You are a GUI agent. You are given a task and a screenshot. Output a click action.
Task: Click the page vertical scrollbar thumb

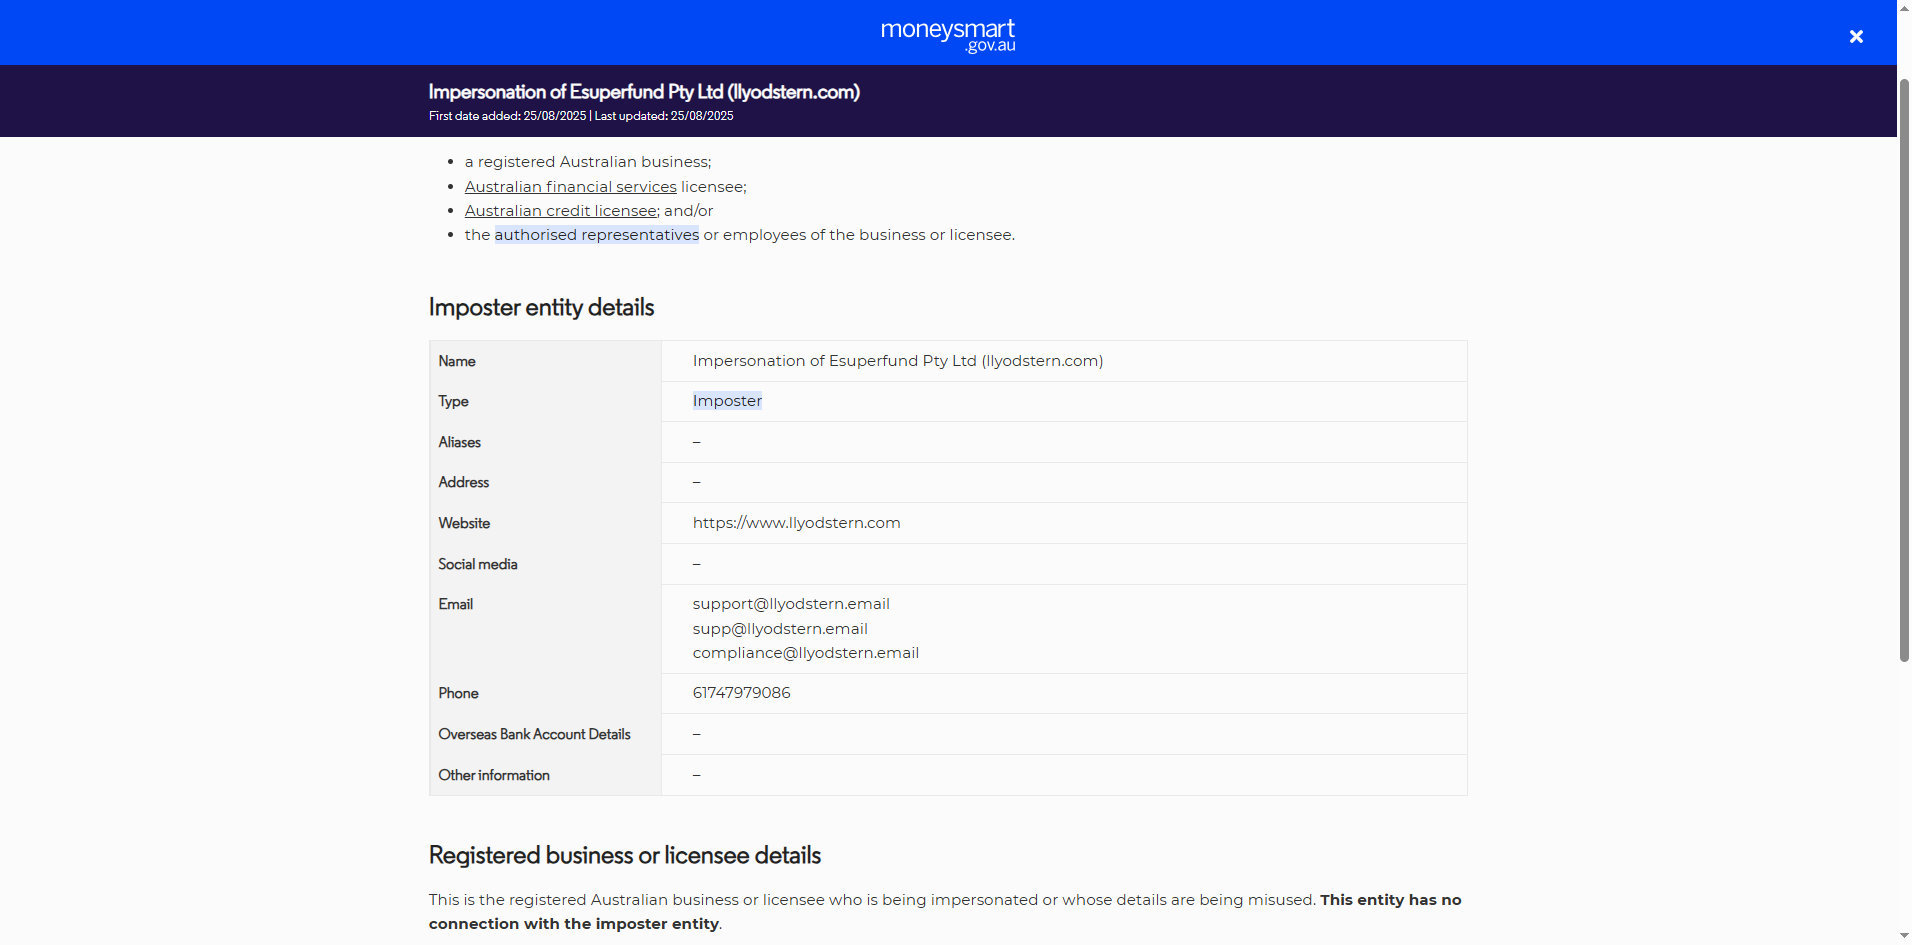1904,370
